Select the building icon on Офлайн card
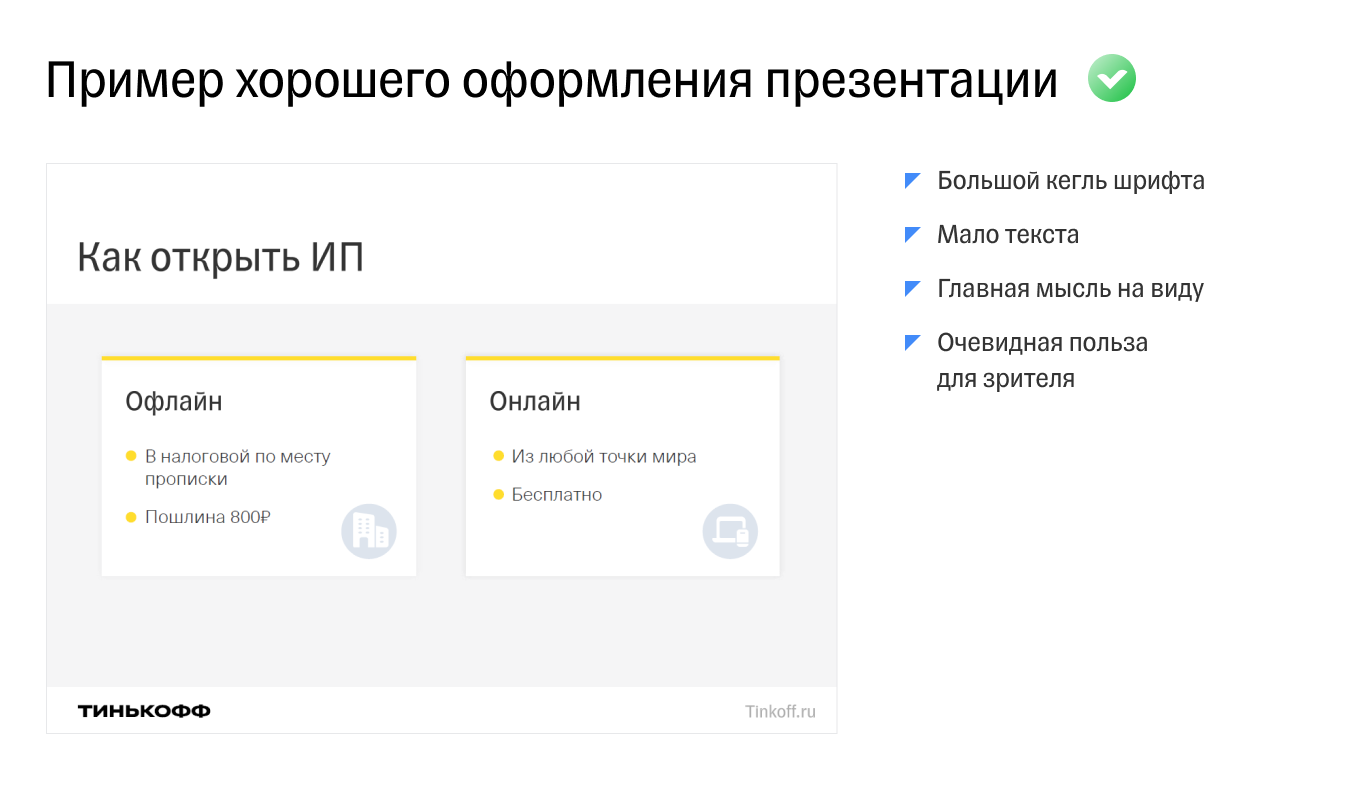The height and width of the screenshot is (800, 1360). coord(368,531)
